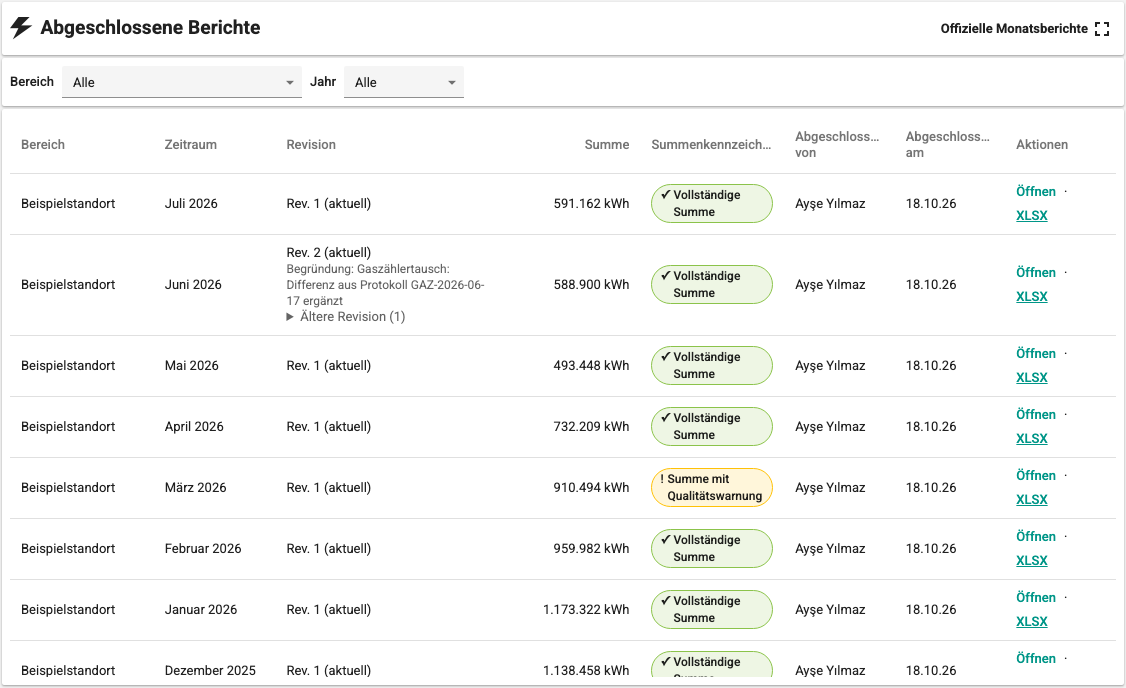Click the Summenkennzeichen column header
This screenshot has width=1126, height=688.
[711, 145]
